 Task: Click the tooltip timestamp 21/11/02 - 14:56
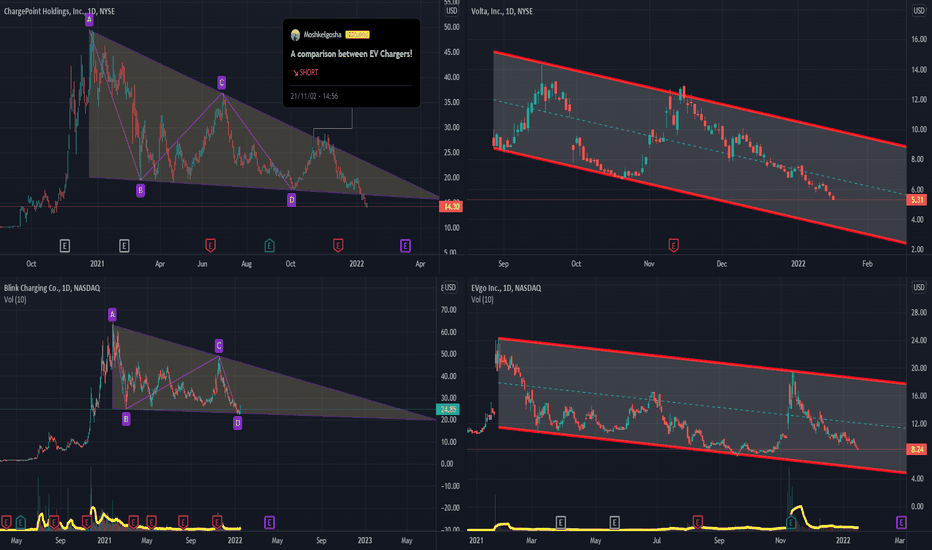point(314,96)
